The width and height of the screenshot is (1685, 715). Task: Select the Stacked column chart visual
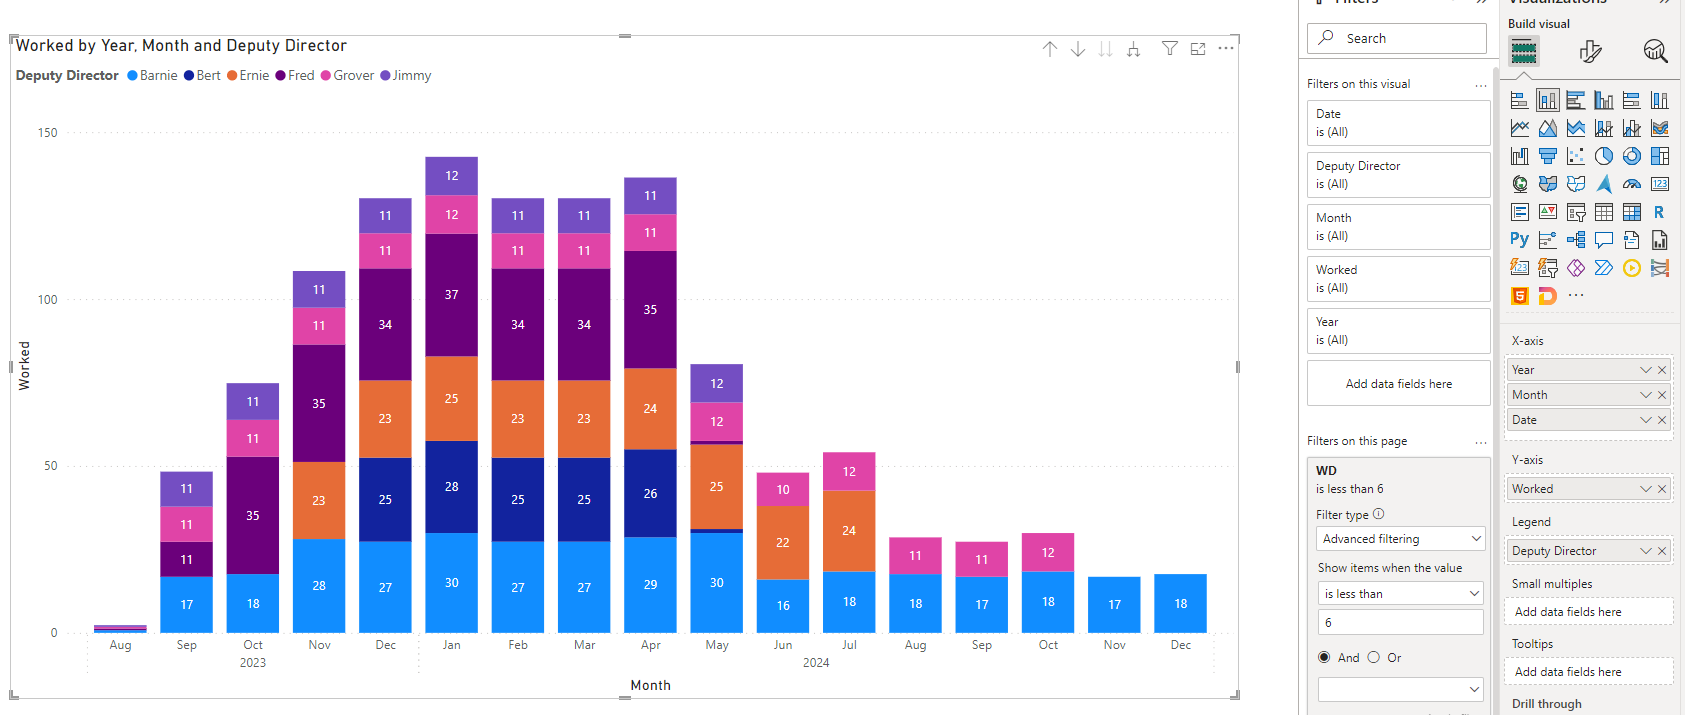pyautogui.click(x=1547, y=100)
